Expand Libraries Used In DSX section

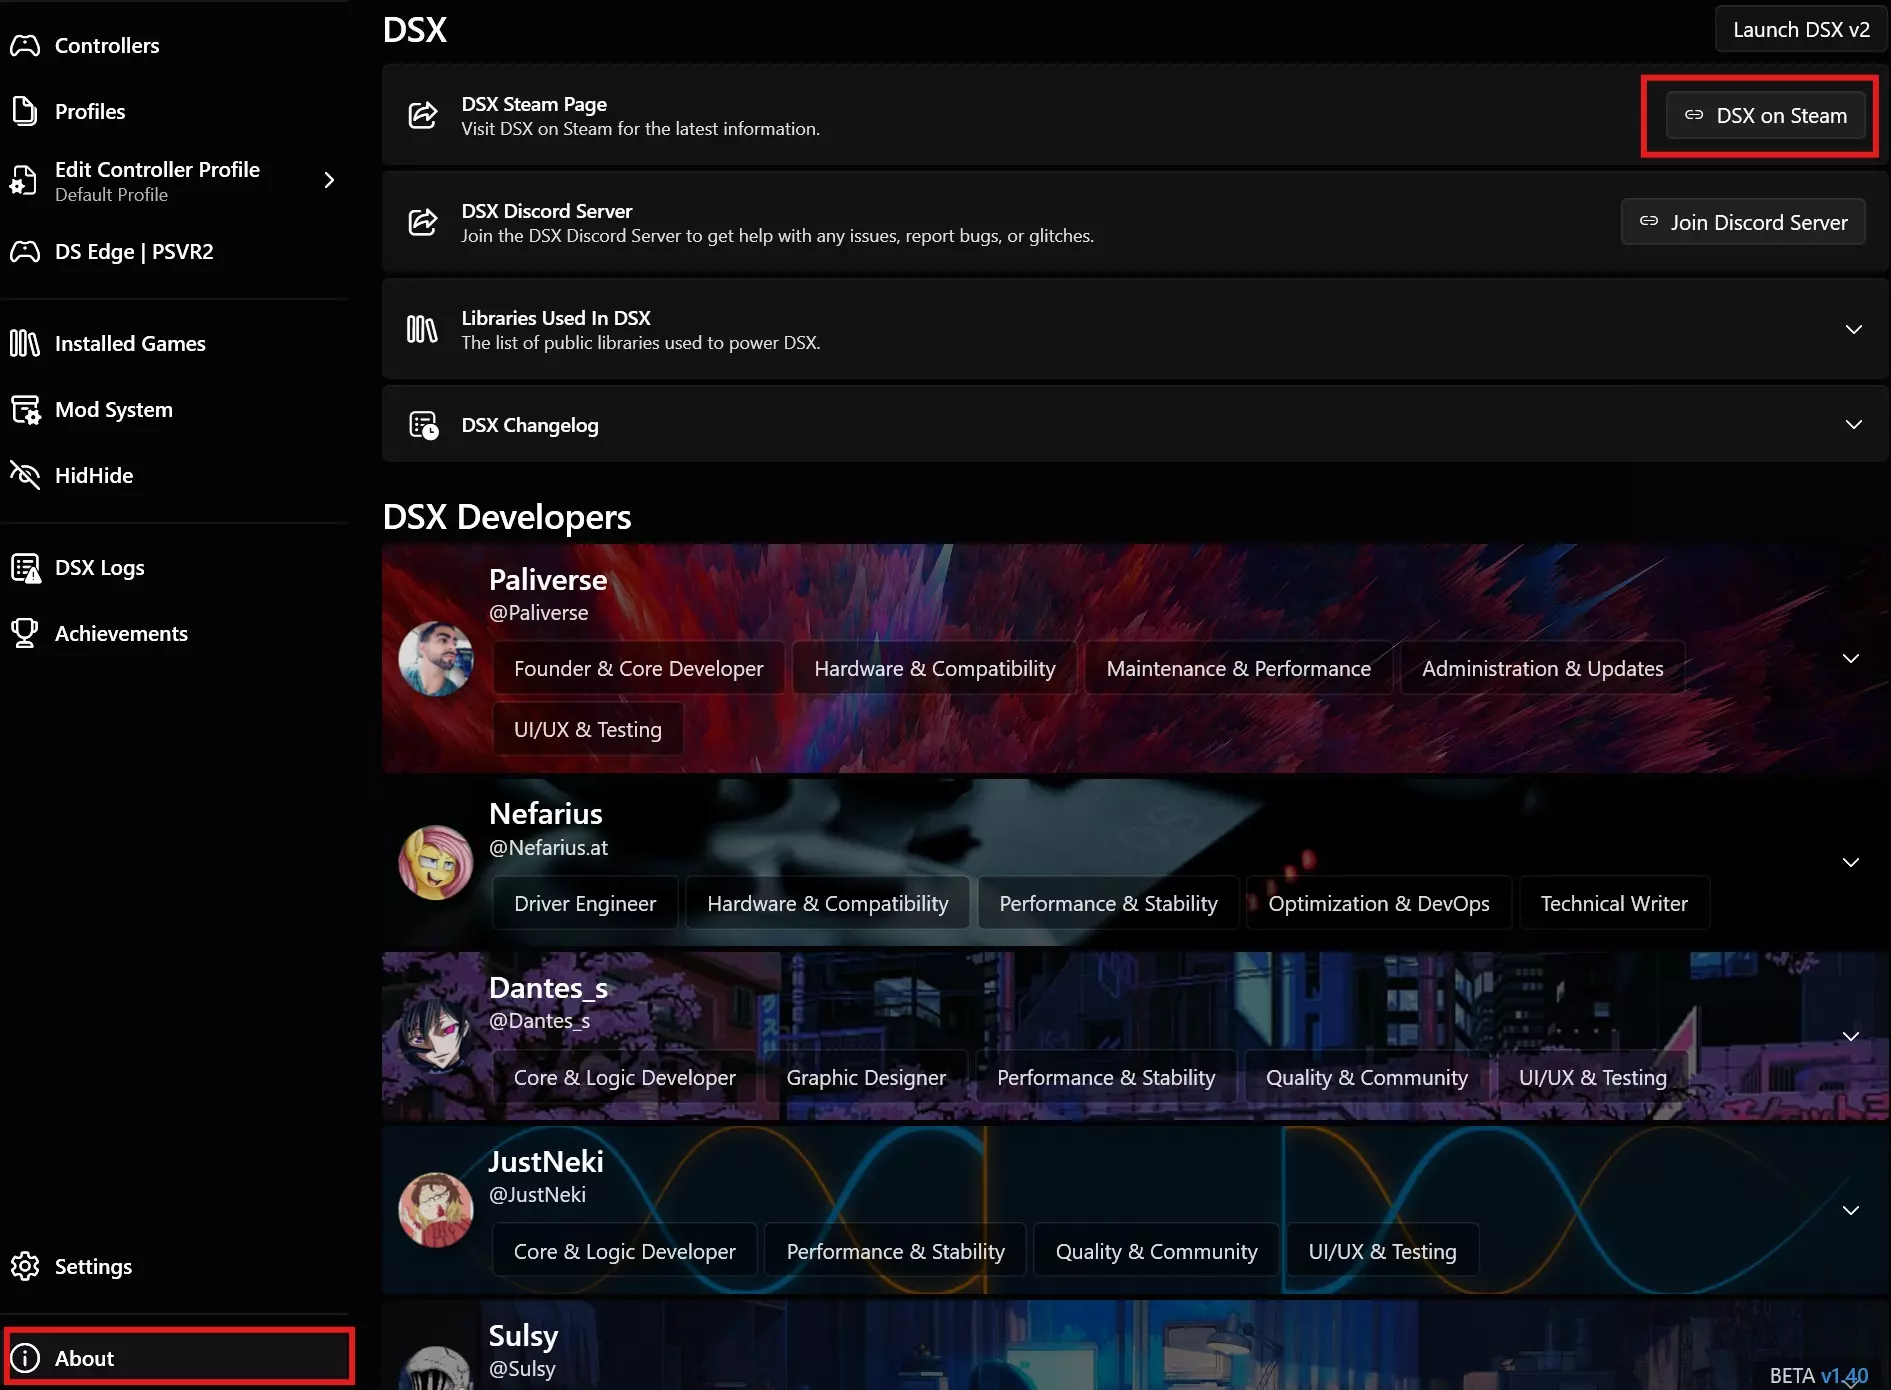1853,329
